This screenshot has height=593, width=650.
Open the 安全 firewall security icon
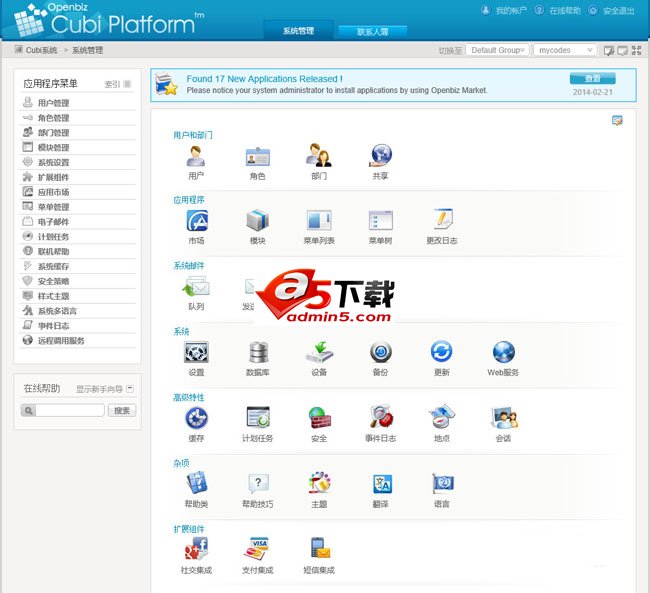click(319, 418)
